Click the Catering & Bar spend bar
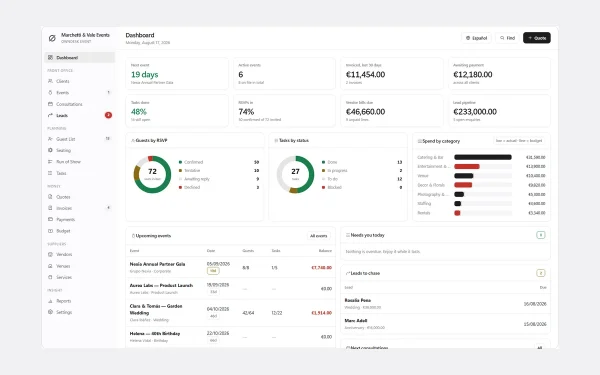This screenshot has width=600, height=375. tap(483, 157)
